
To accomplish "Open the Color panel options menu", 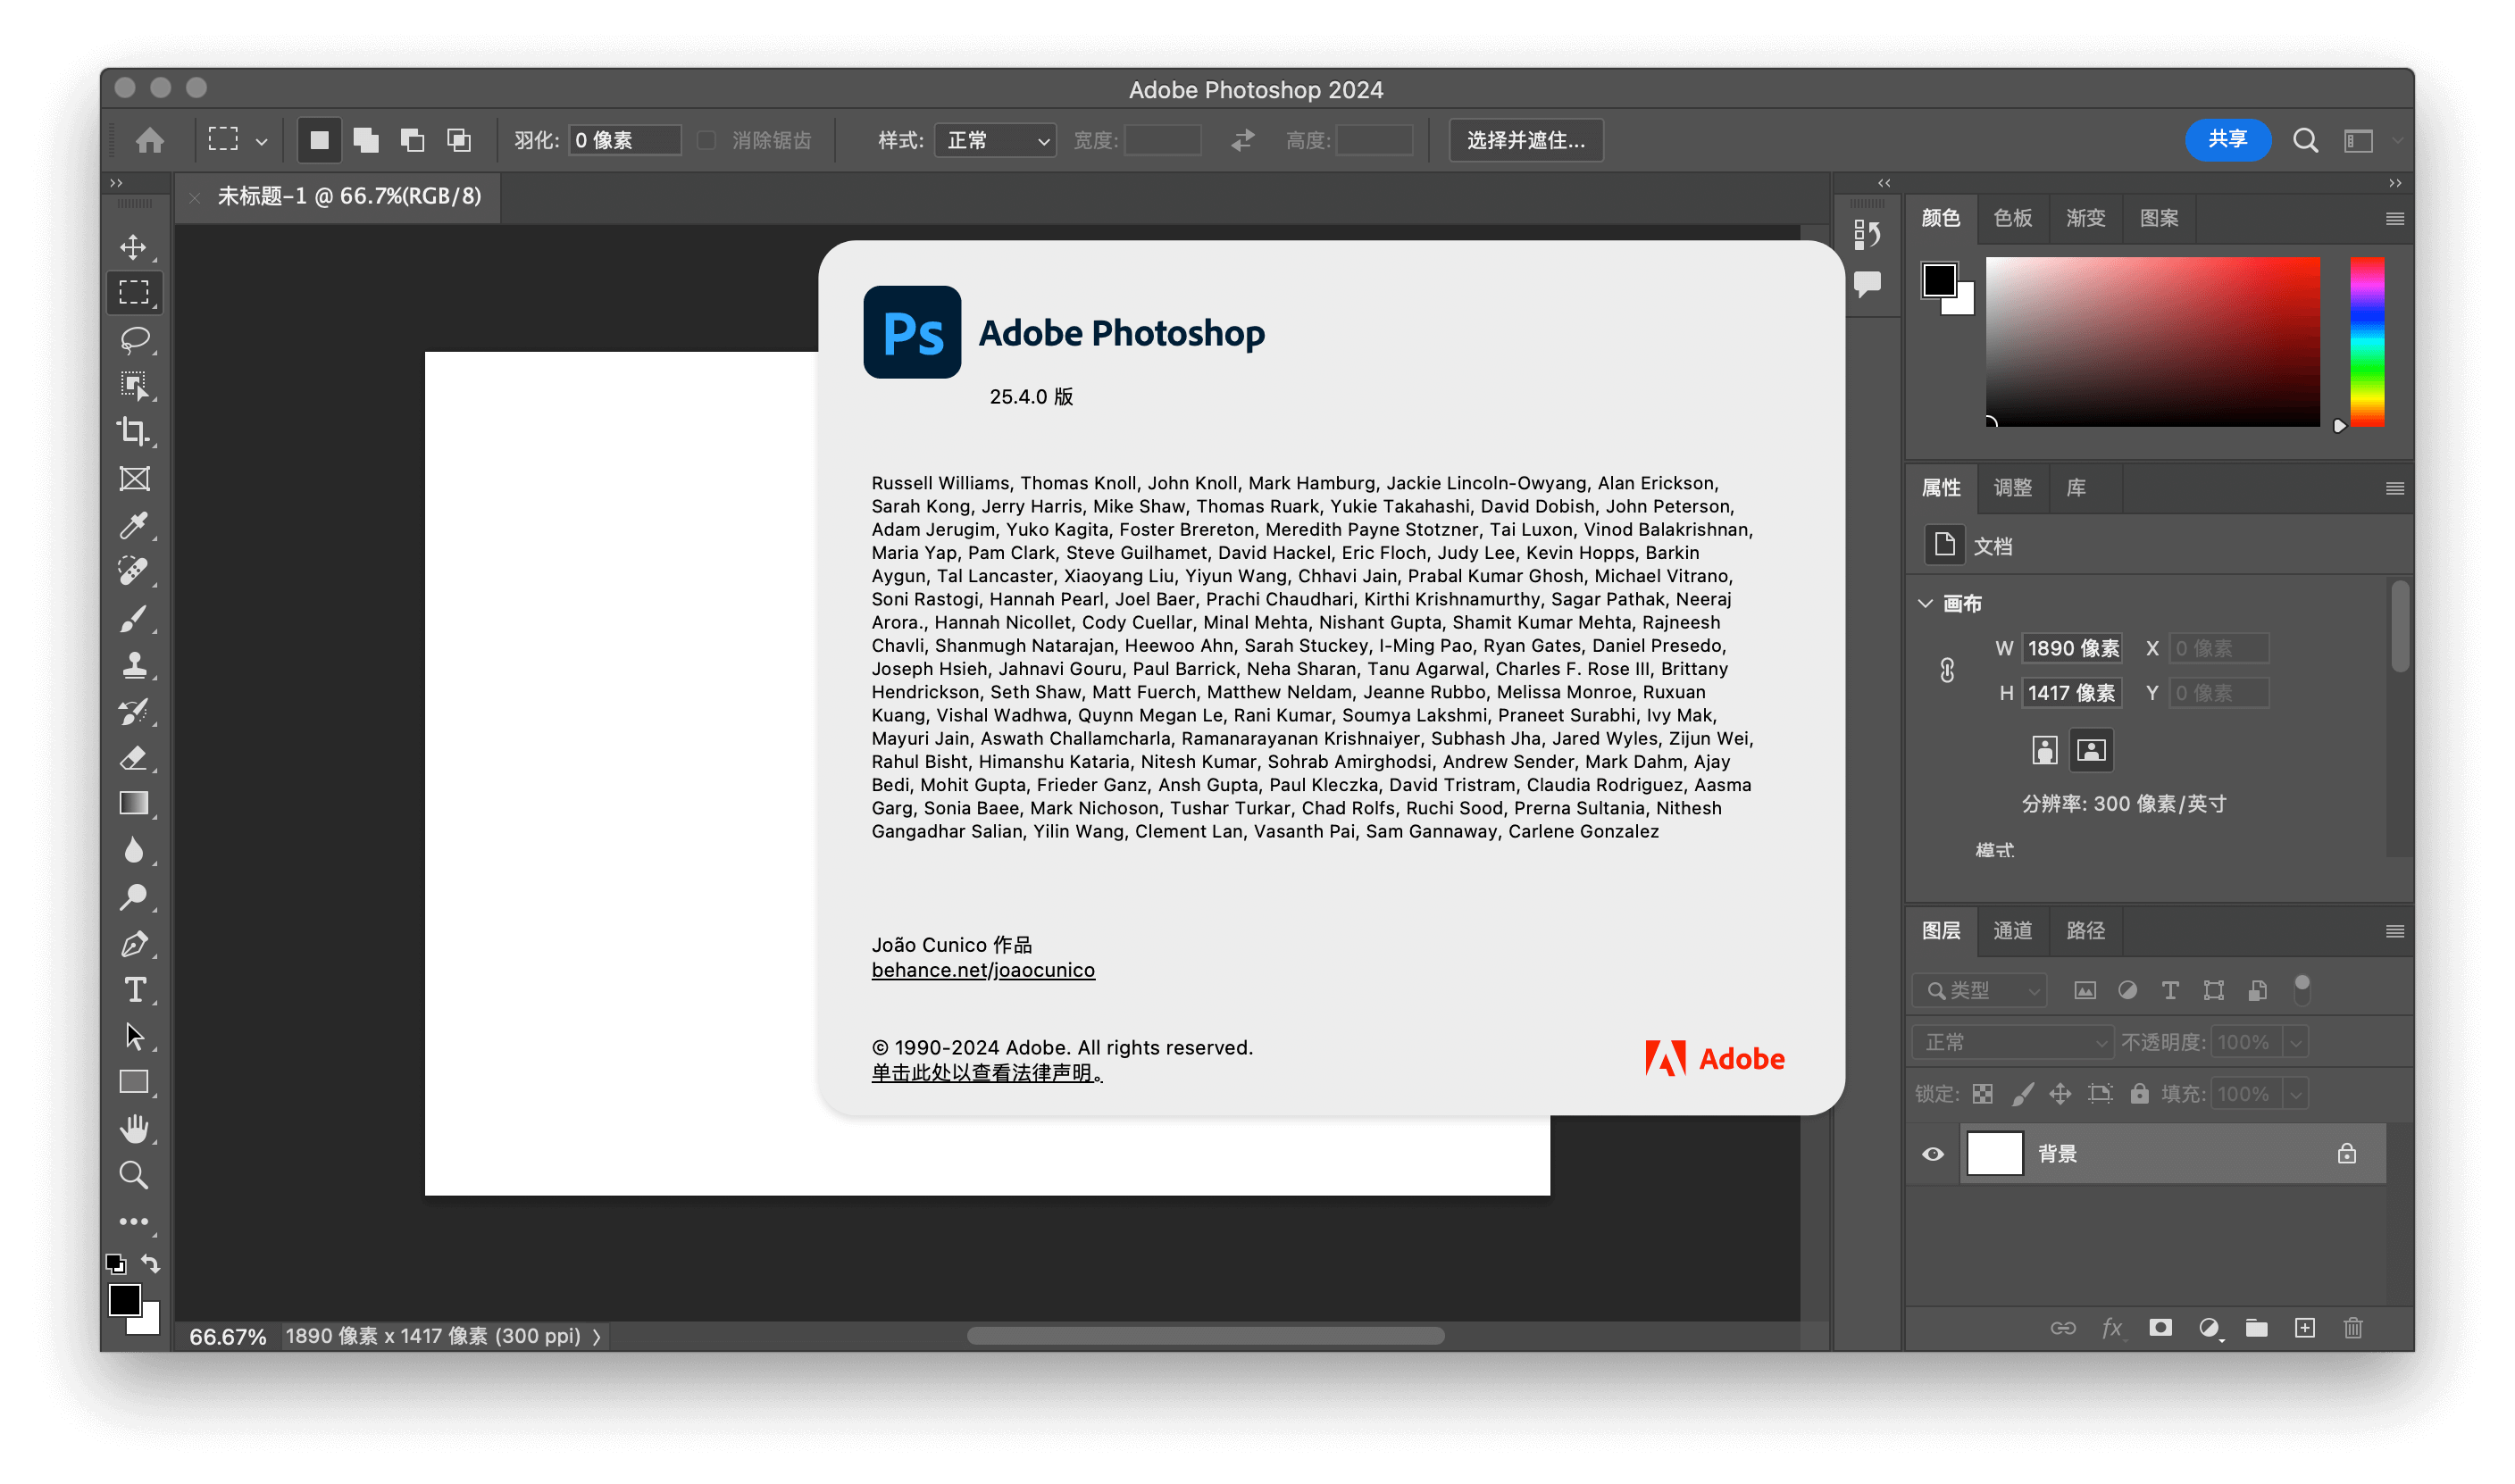I will (x=2395, y=218).
